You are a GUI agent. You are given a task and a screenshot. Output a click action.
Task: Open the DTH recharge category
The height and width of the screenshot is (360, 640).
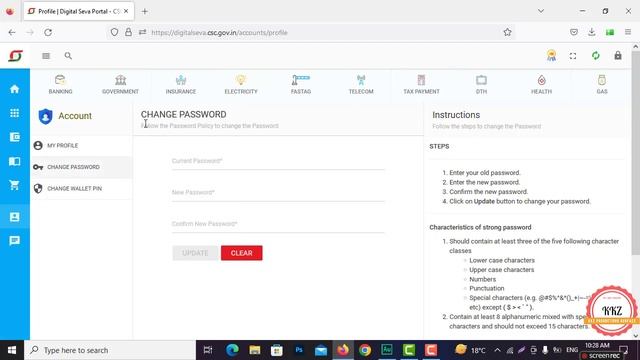(481, 84)
